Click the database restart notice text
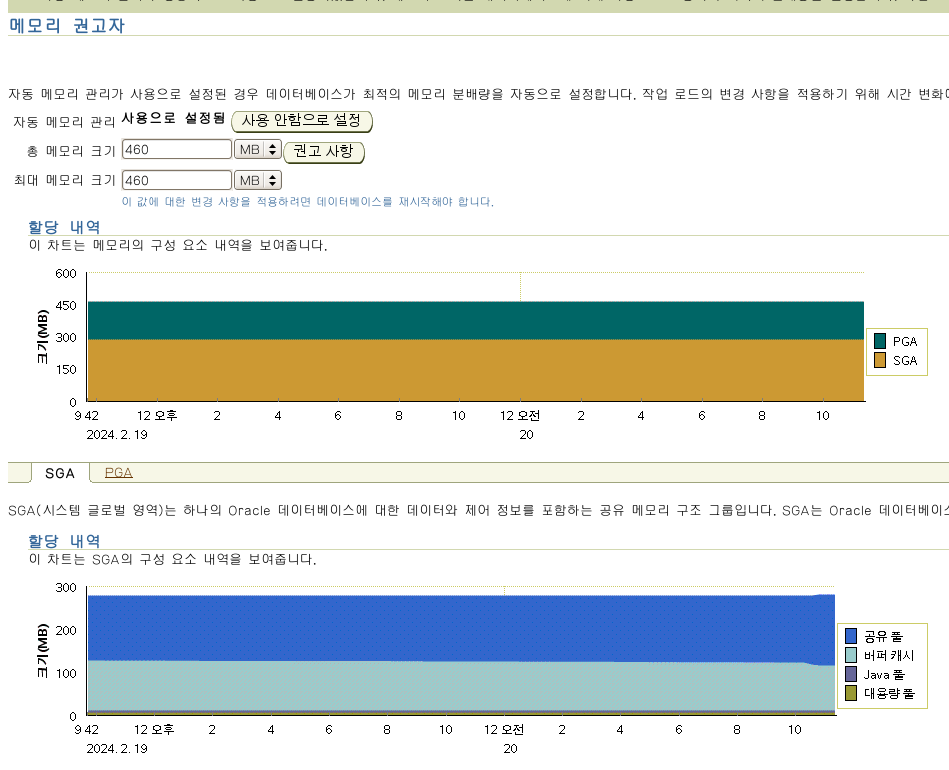The height and width of the screenshot is (770, 949). pyautogui.click(x=307, y=202)
